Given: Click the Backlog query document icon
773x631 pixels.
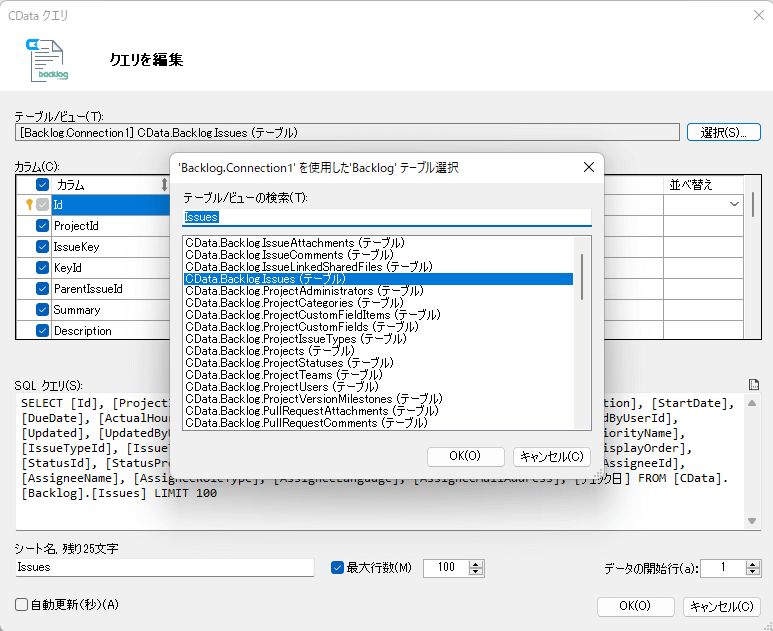Looking at the screenshot, I should (47, 60).
